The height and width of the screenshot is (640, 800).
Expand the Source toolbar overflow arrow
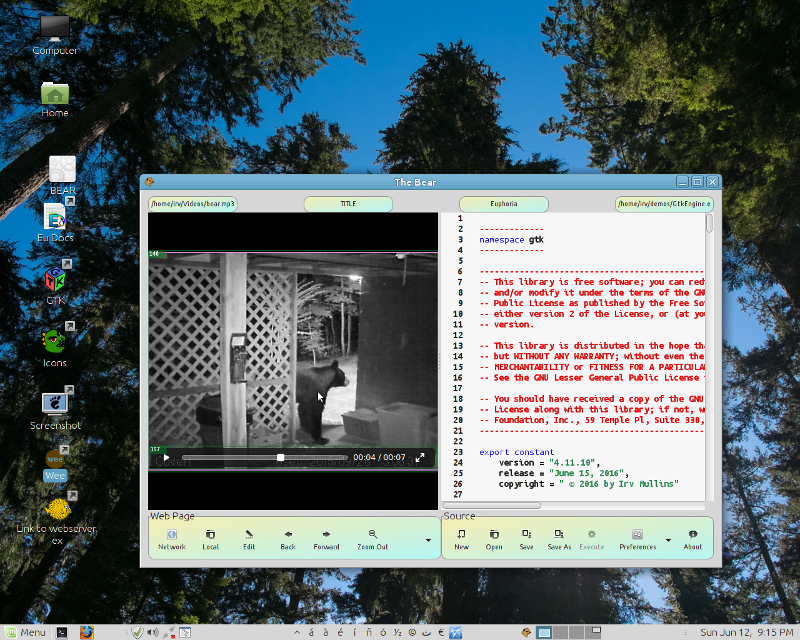tap(668, 540)
